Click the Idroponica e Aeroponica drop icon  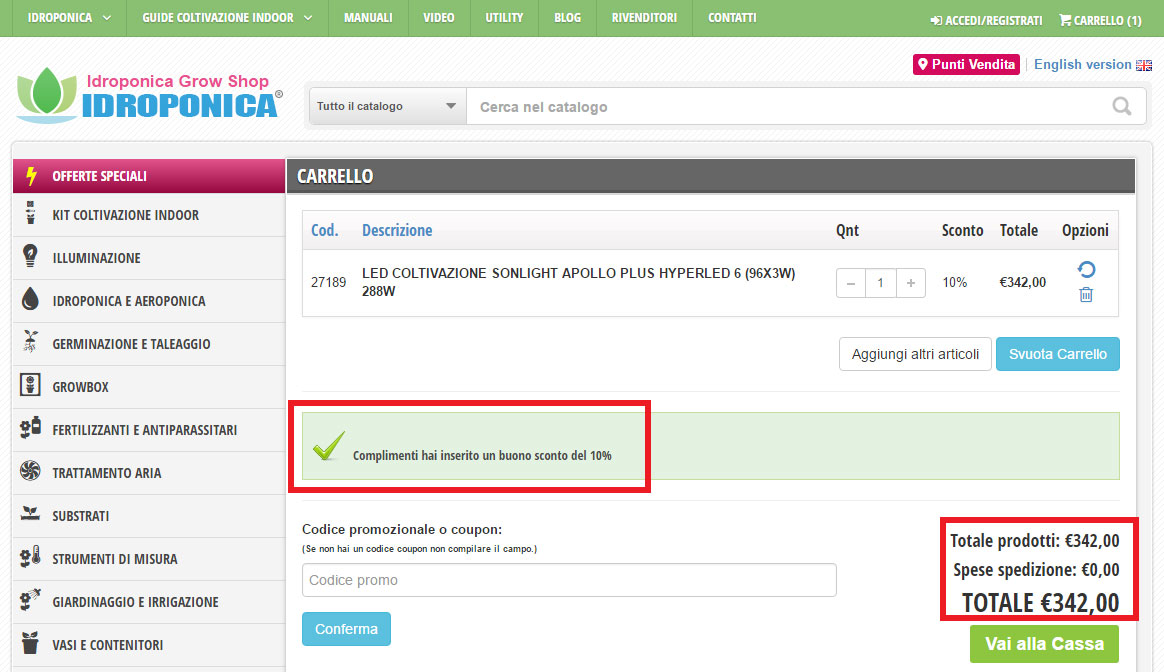click(30, 299)
